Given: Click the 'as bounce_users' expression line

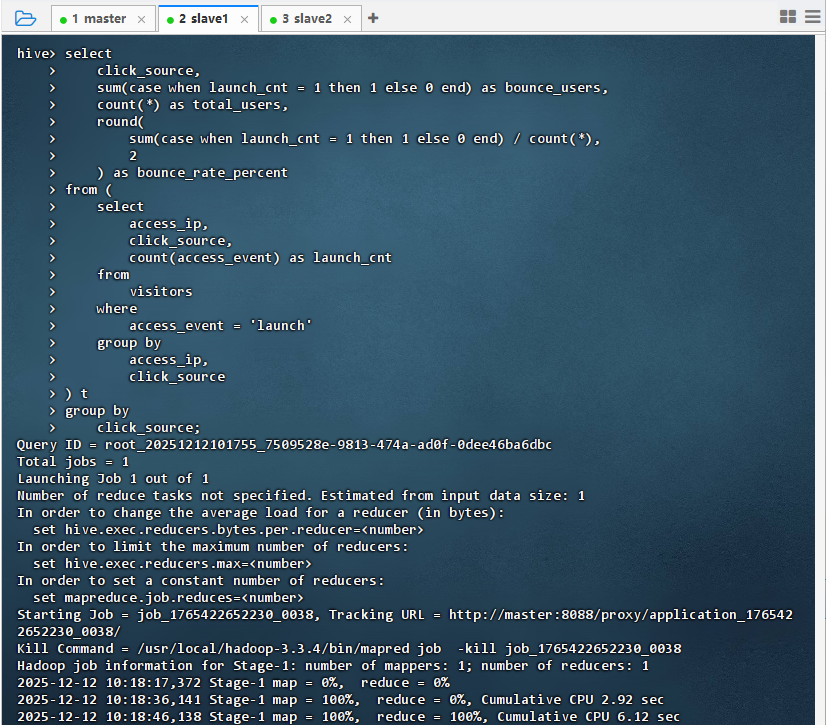Looking at the screenshot, I should (x=352, y=88).
